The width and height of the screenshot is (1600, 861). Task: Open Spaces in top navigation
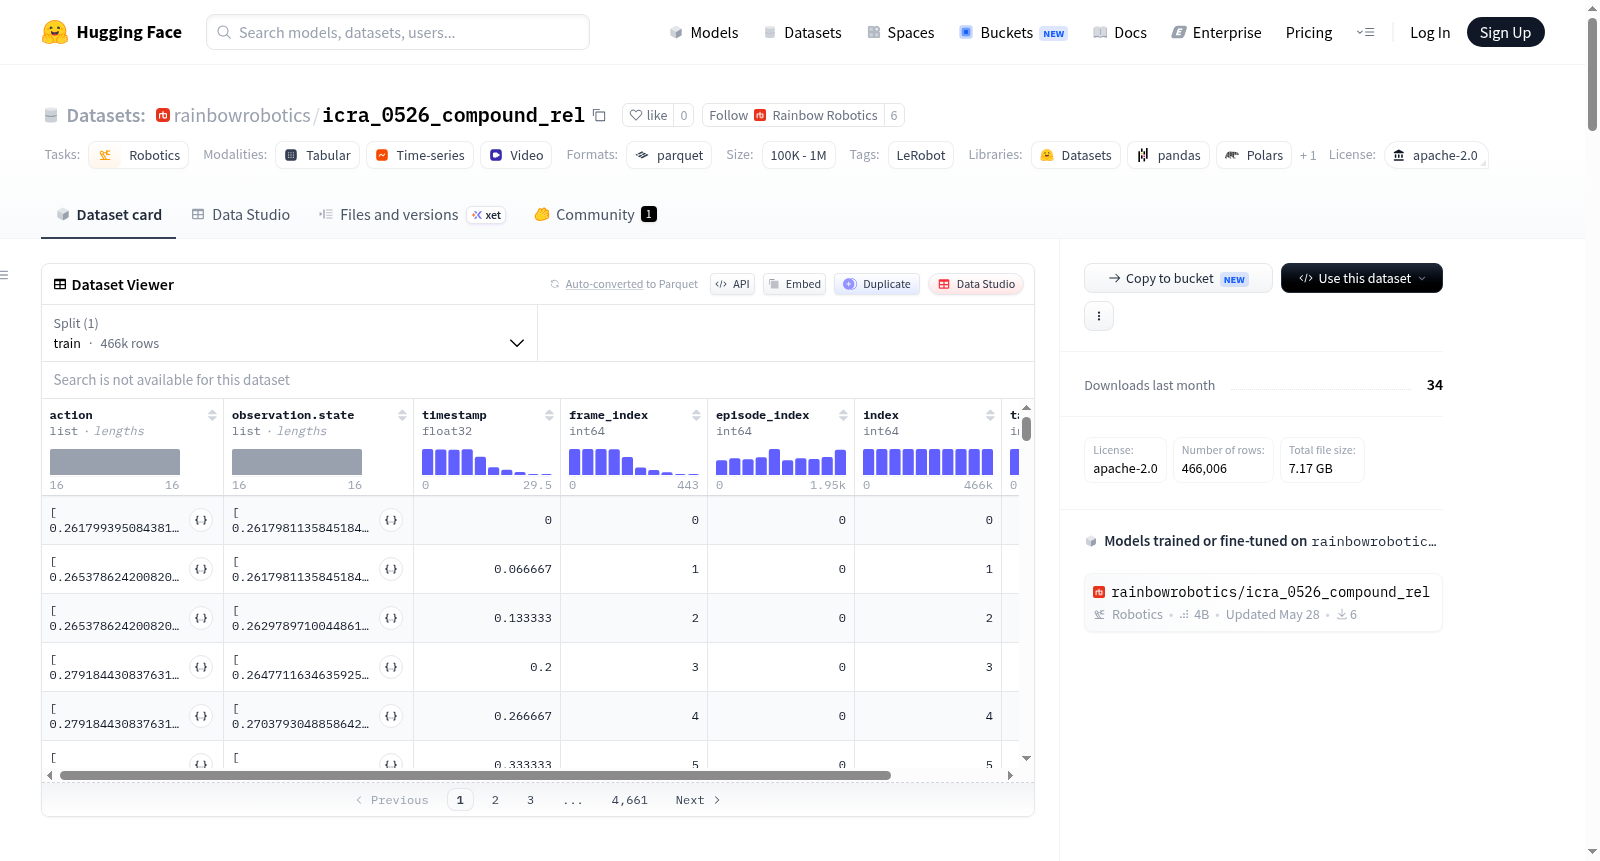pyautogui.click(x=901, y=33)
